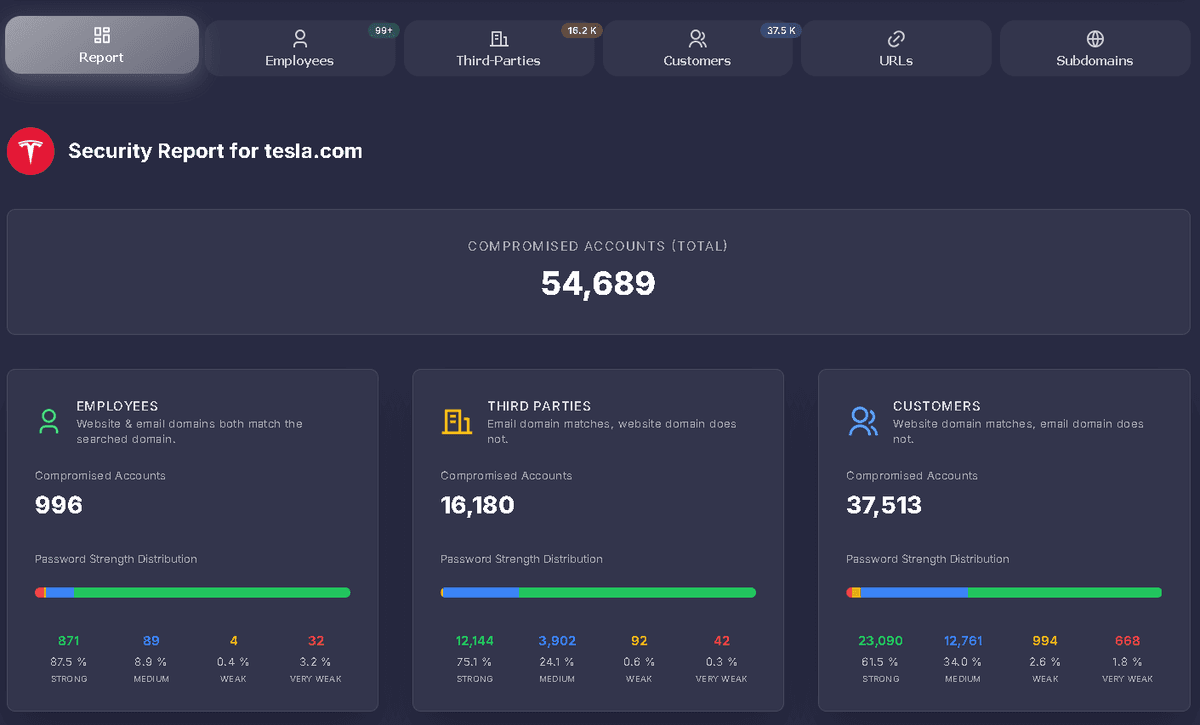Click the 75.1 % strong percentage
The width and height of the screenshot is (1200, 725).
(475, 662)
